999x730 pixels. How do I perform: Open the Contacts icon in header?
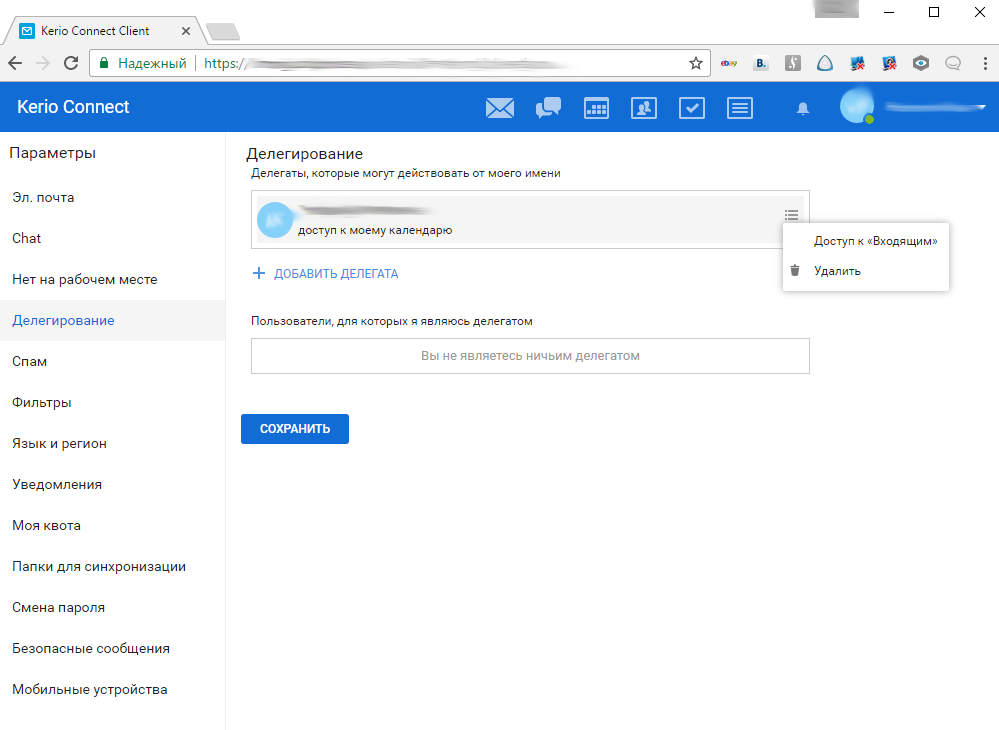644,108
